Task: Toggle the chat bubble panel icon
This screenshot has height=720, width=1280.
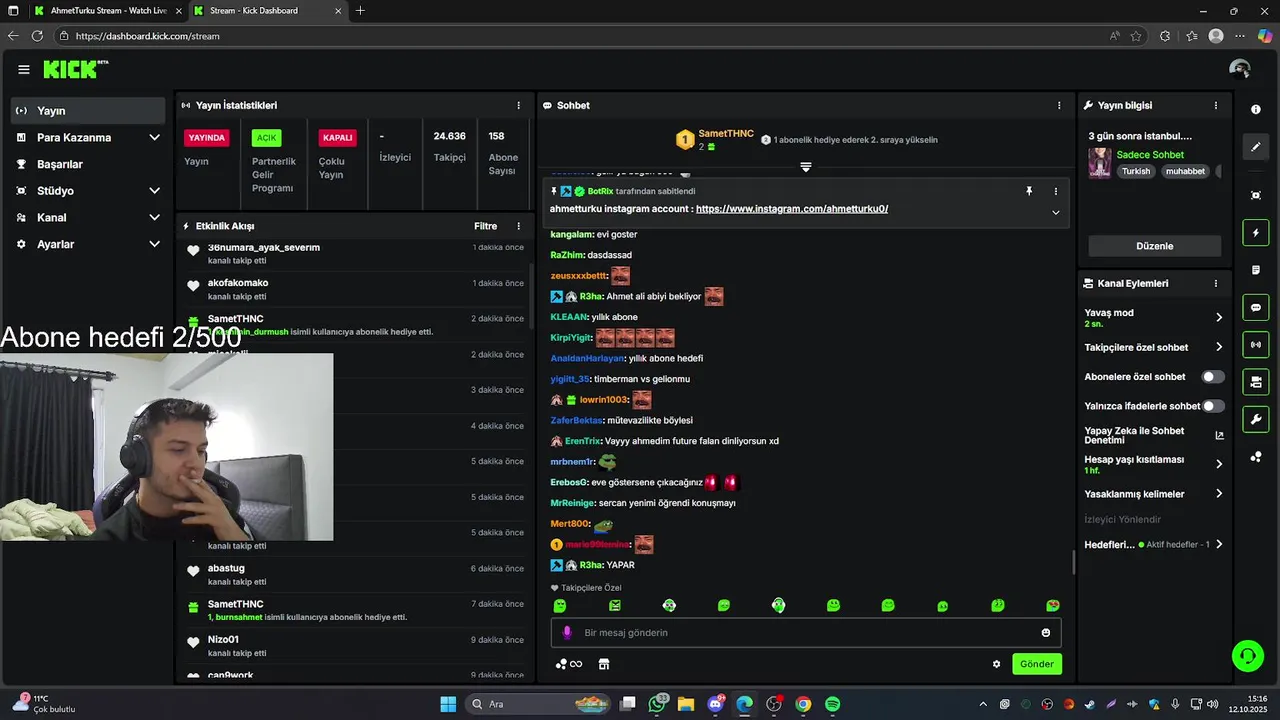Action: point(1256,308)
